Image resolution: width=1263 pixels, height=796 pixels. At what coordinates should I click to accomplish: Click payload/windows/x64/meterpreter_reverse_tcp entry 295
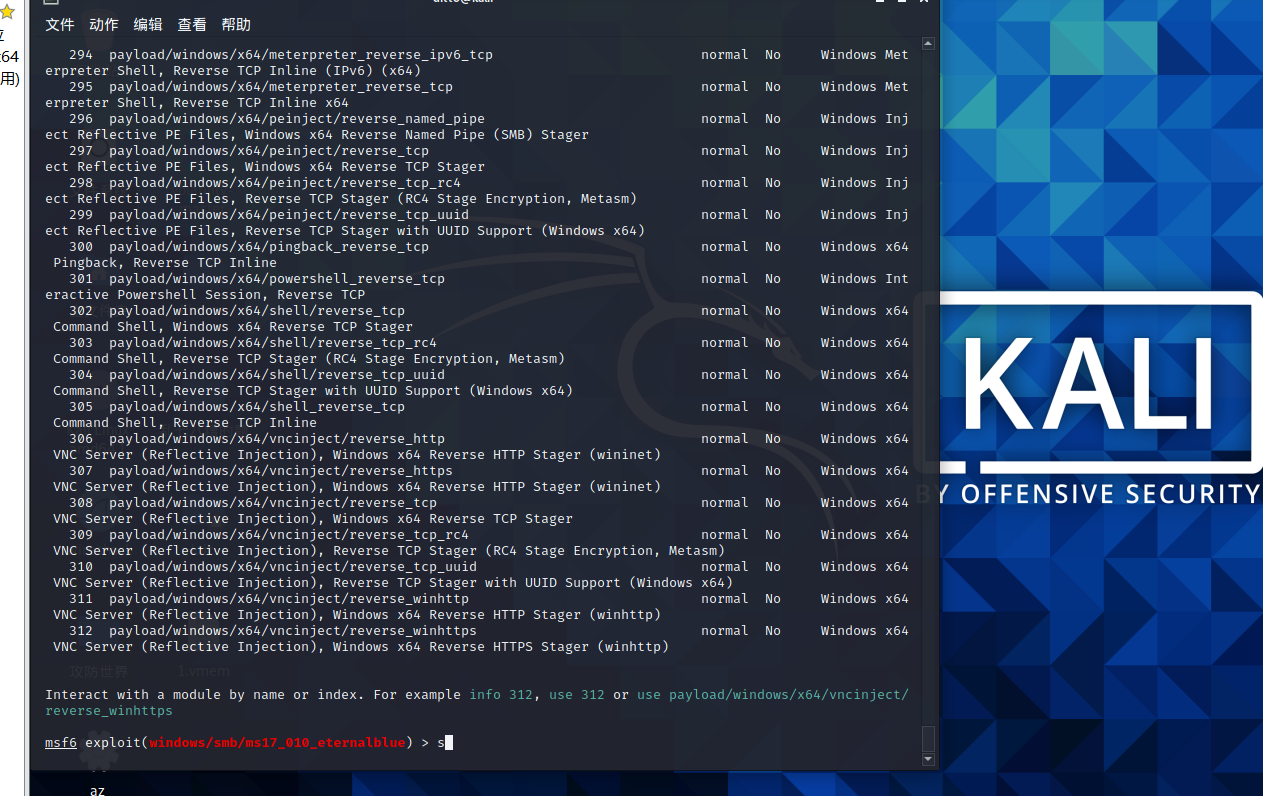tap(281, 87)
